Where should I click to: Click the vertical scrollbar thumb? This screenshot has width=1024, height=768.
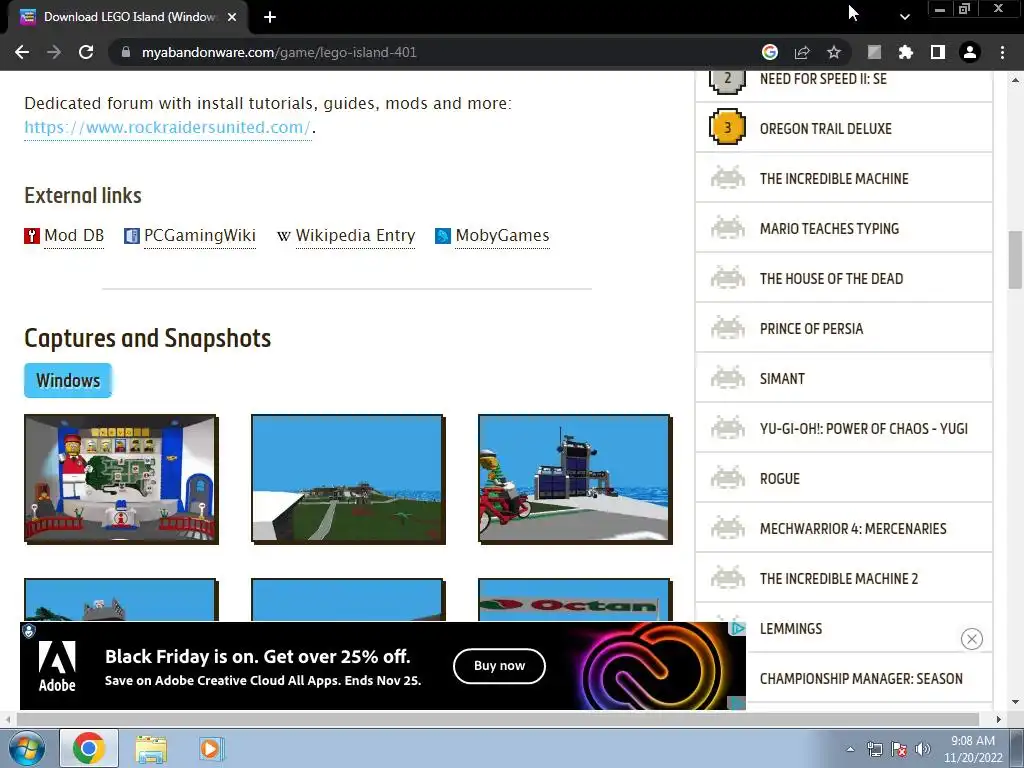tap(1015, 260)
